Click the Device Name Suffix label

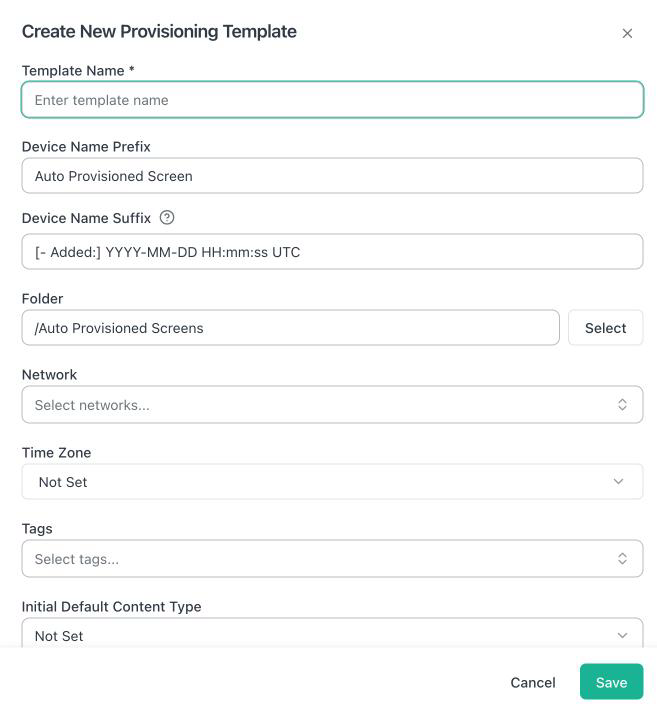point(86,218)
